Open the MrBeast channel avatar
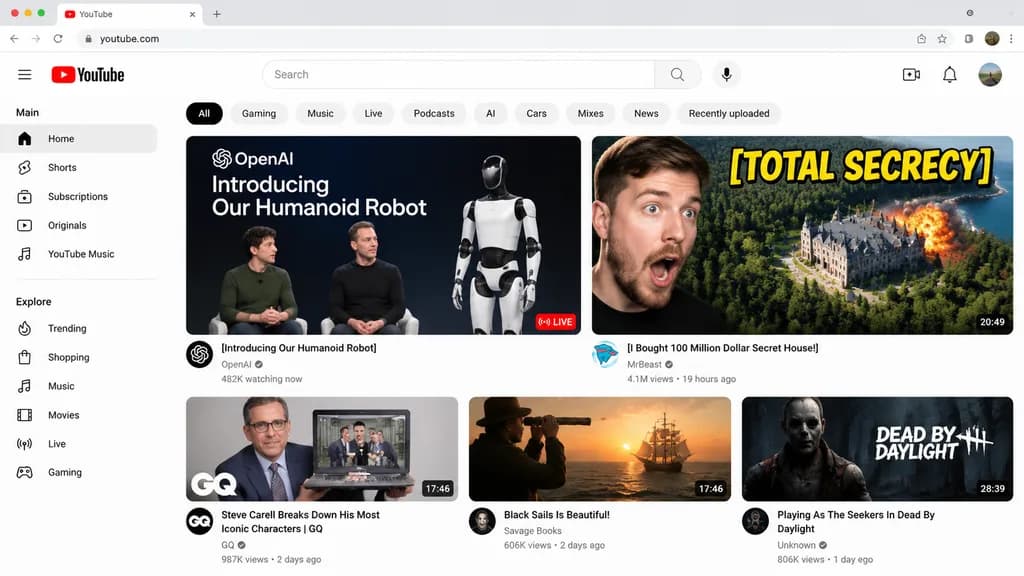 (605, 355)
